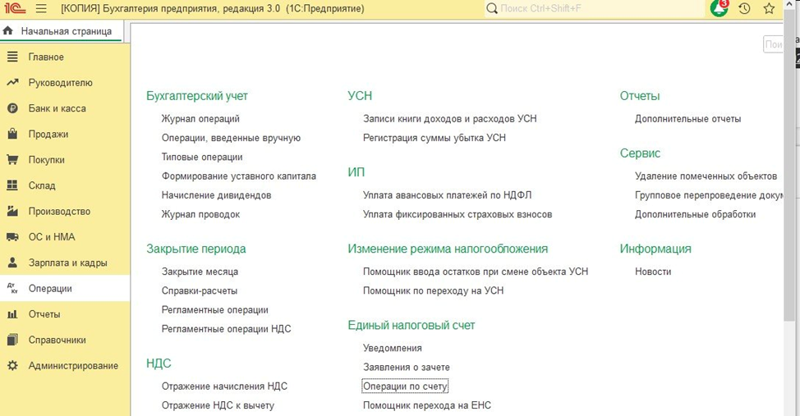Click the Главное section list icon
Screen dimensions: 800x416
(x=12, y=57)
